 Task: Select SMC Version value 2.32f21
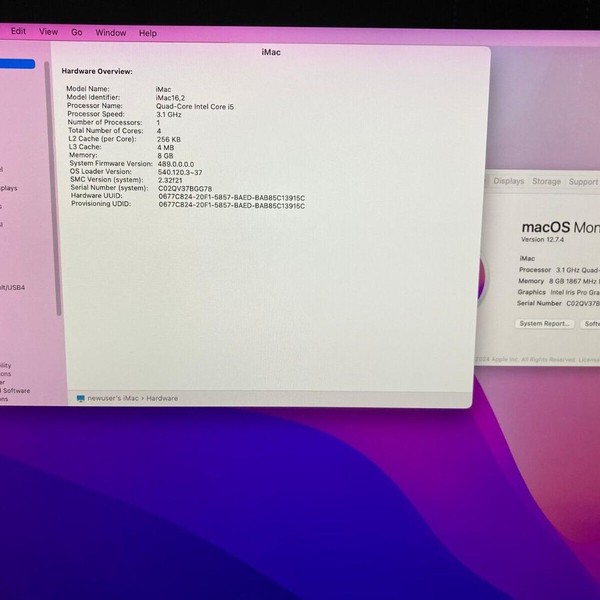(x=170, y=180)
